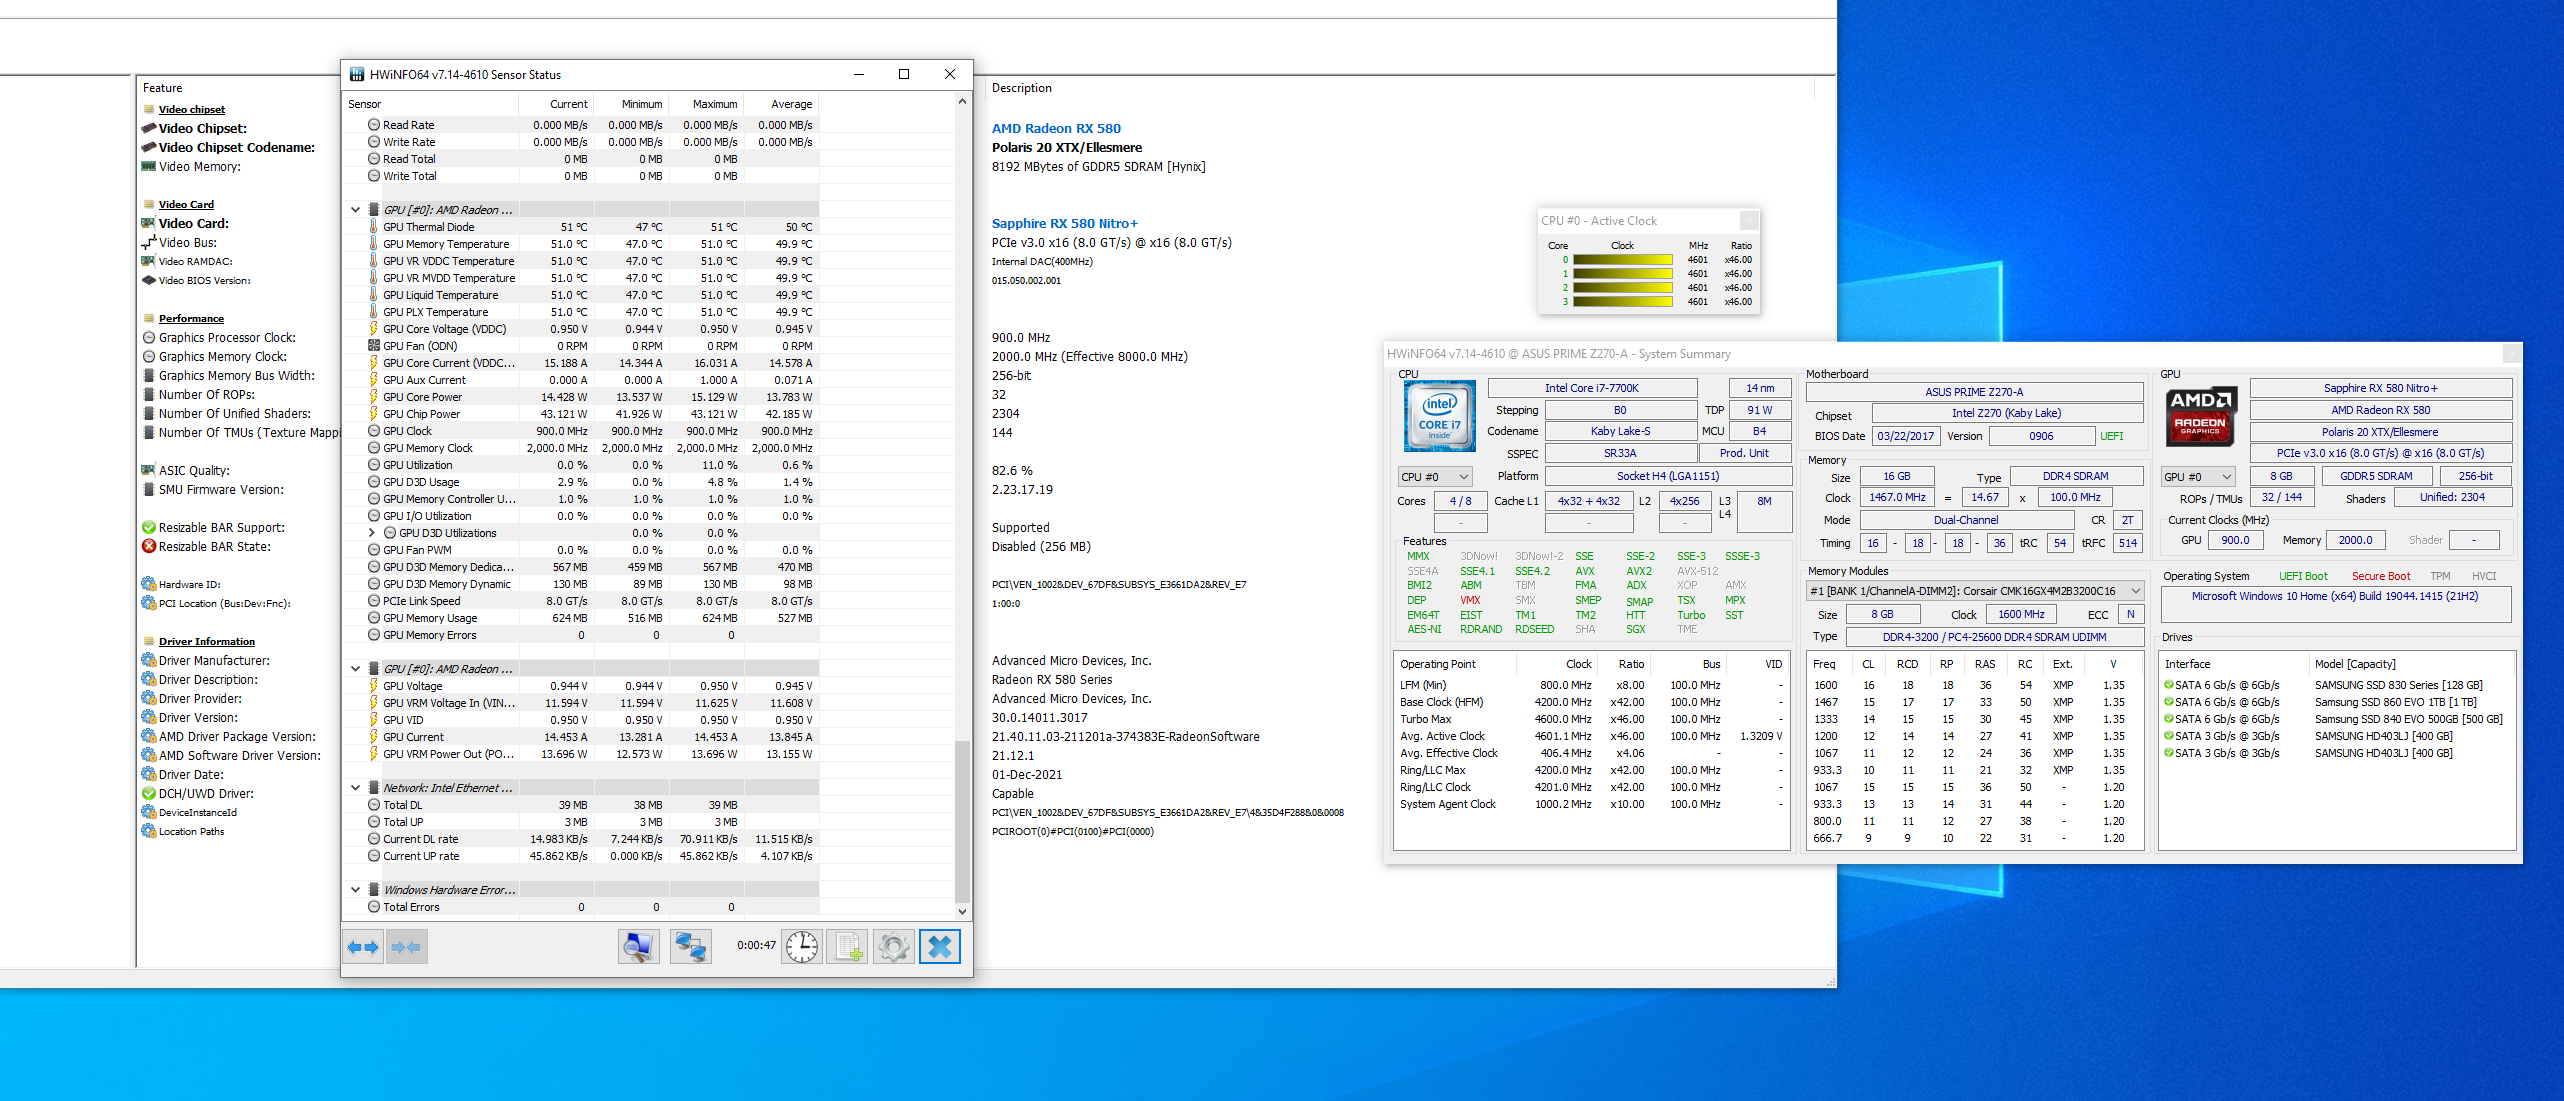This screenshot has width=2564, height=1101.
Task: Open the GPU #0 selector dropdown
Action: click(2198, 477)
